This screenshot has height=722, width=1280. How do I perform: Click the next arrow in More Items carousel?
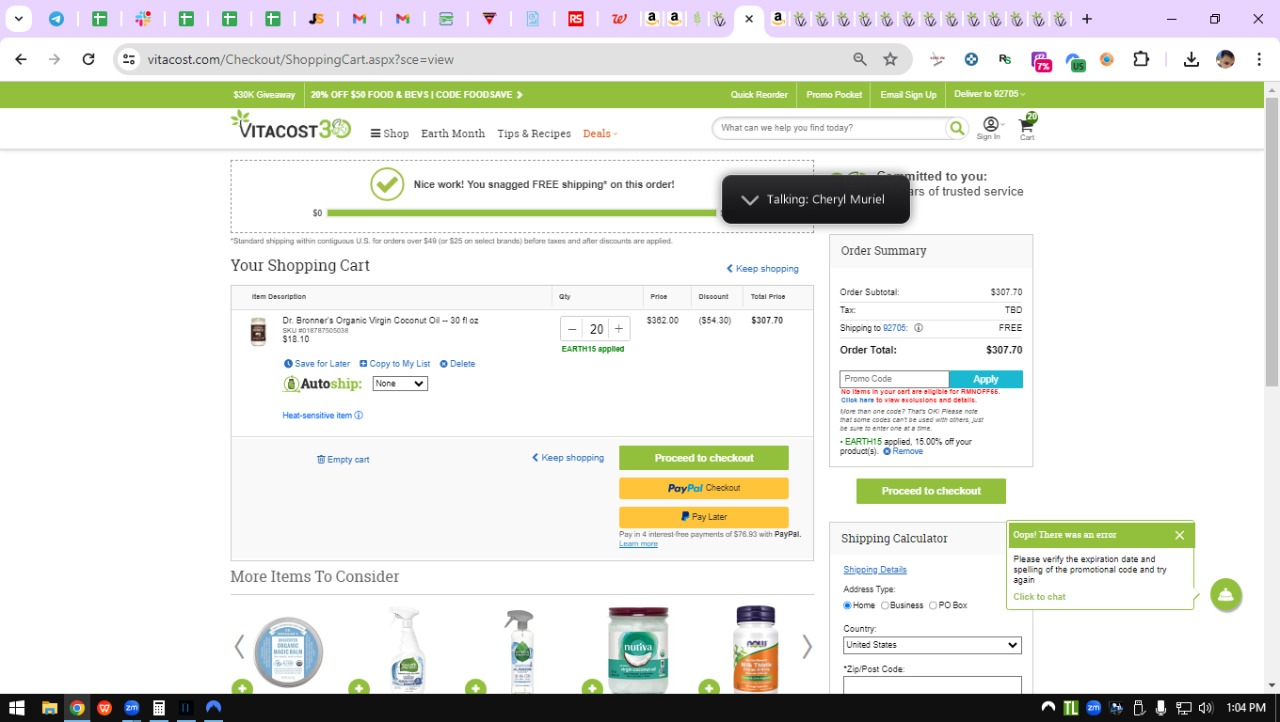tap(807, 647)
